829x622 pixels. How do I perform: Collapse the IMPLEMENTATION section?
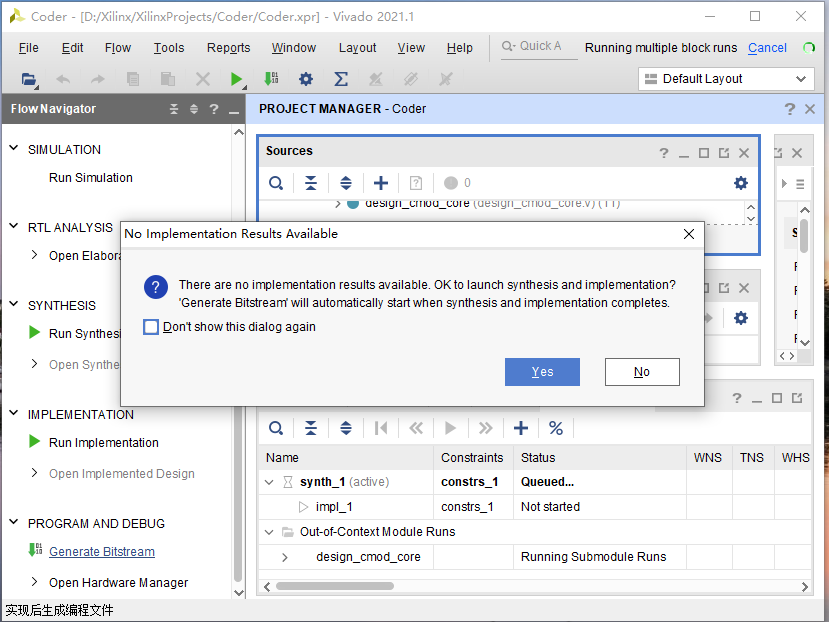[x=14, y=414]
